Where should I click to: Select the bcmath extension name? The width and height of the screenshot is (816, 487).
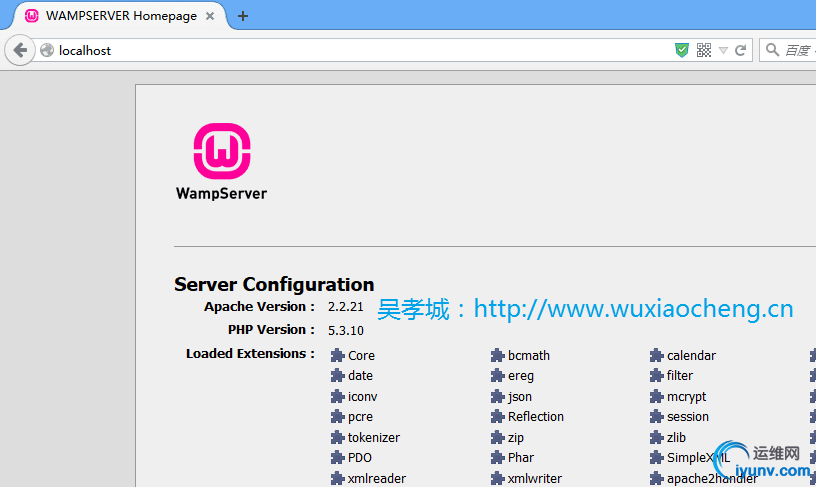[x=529, y=355]
